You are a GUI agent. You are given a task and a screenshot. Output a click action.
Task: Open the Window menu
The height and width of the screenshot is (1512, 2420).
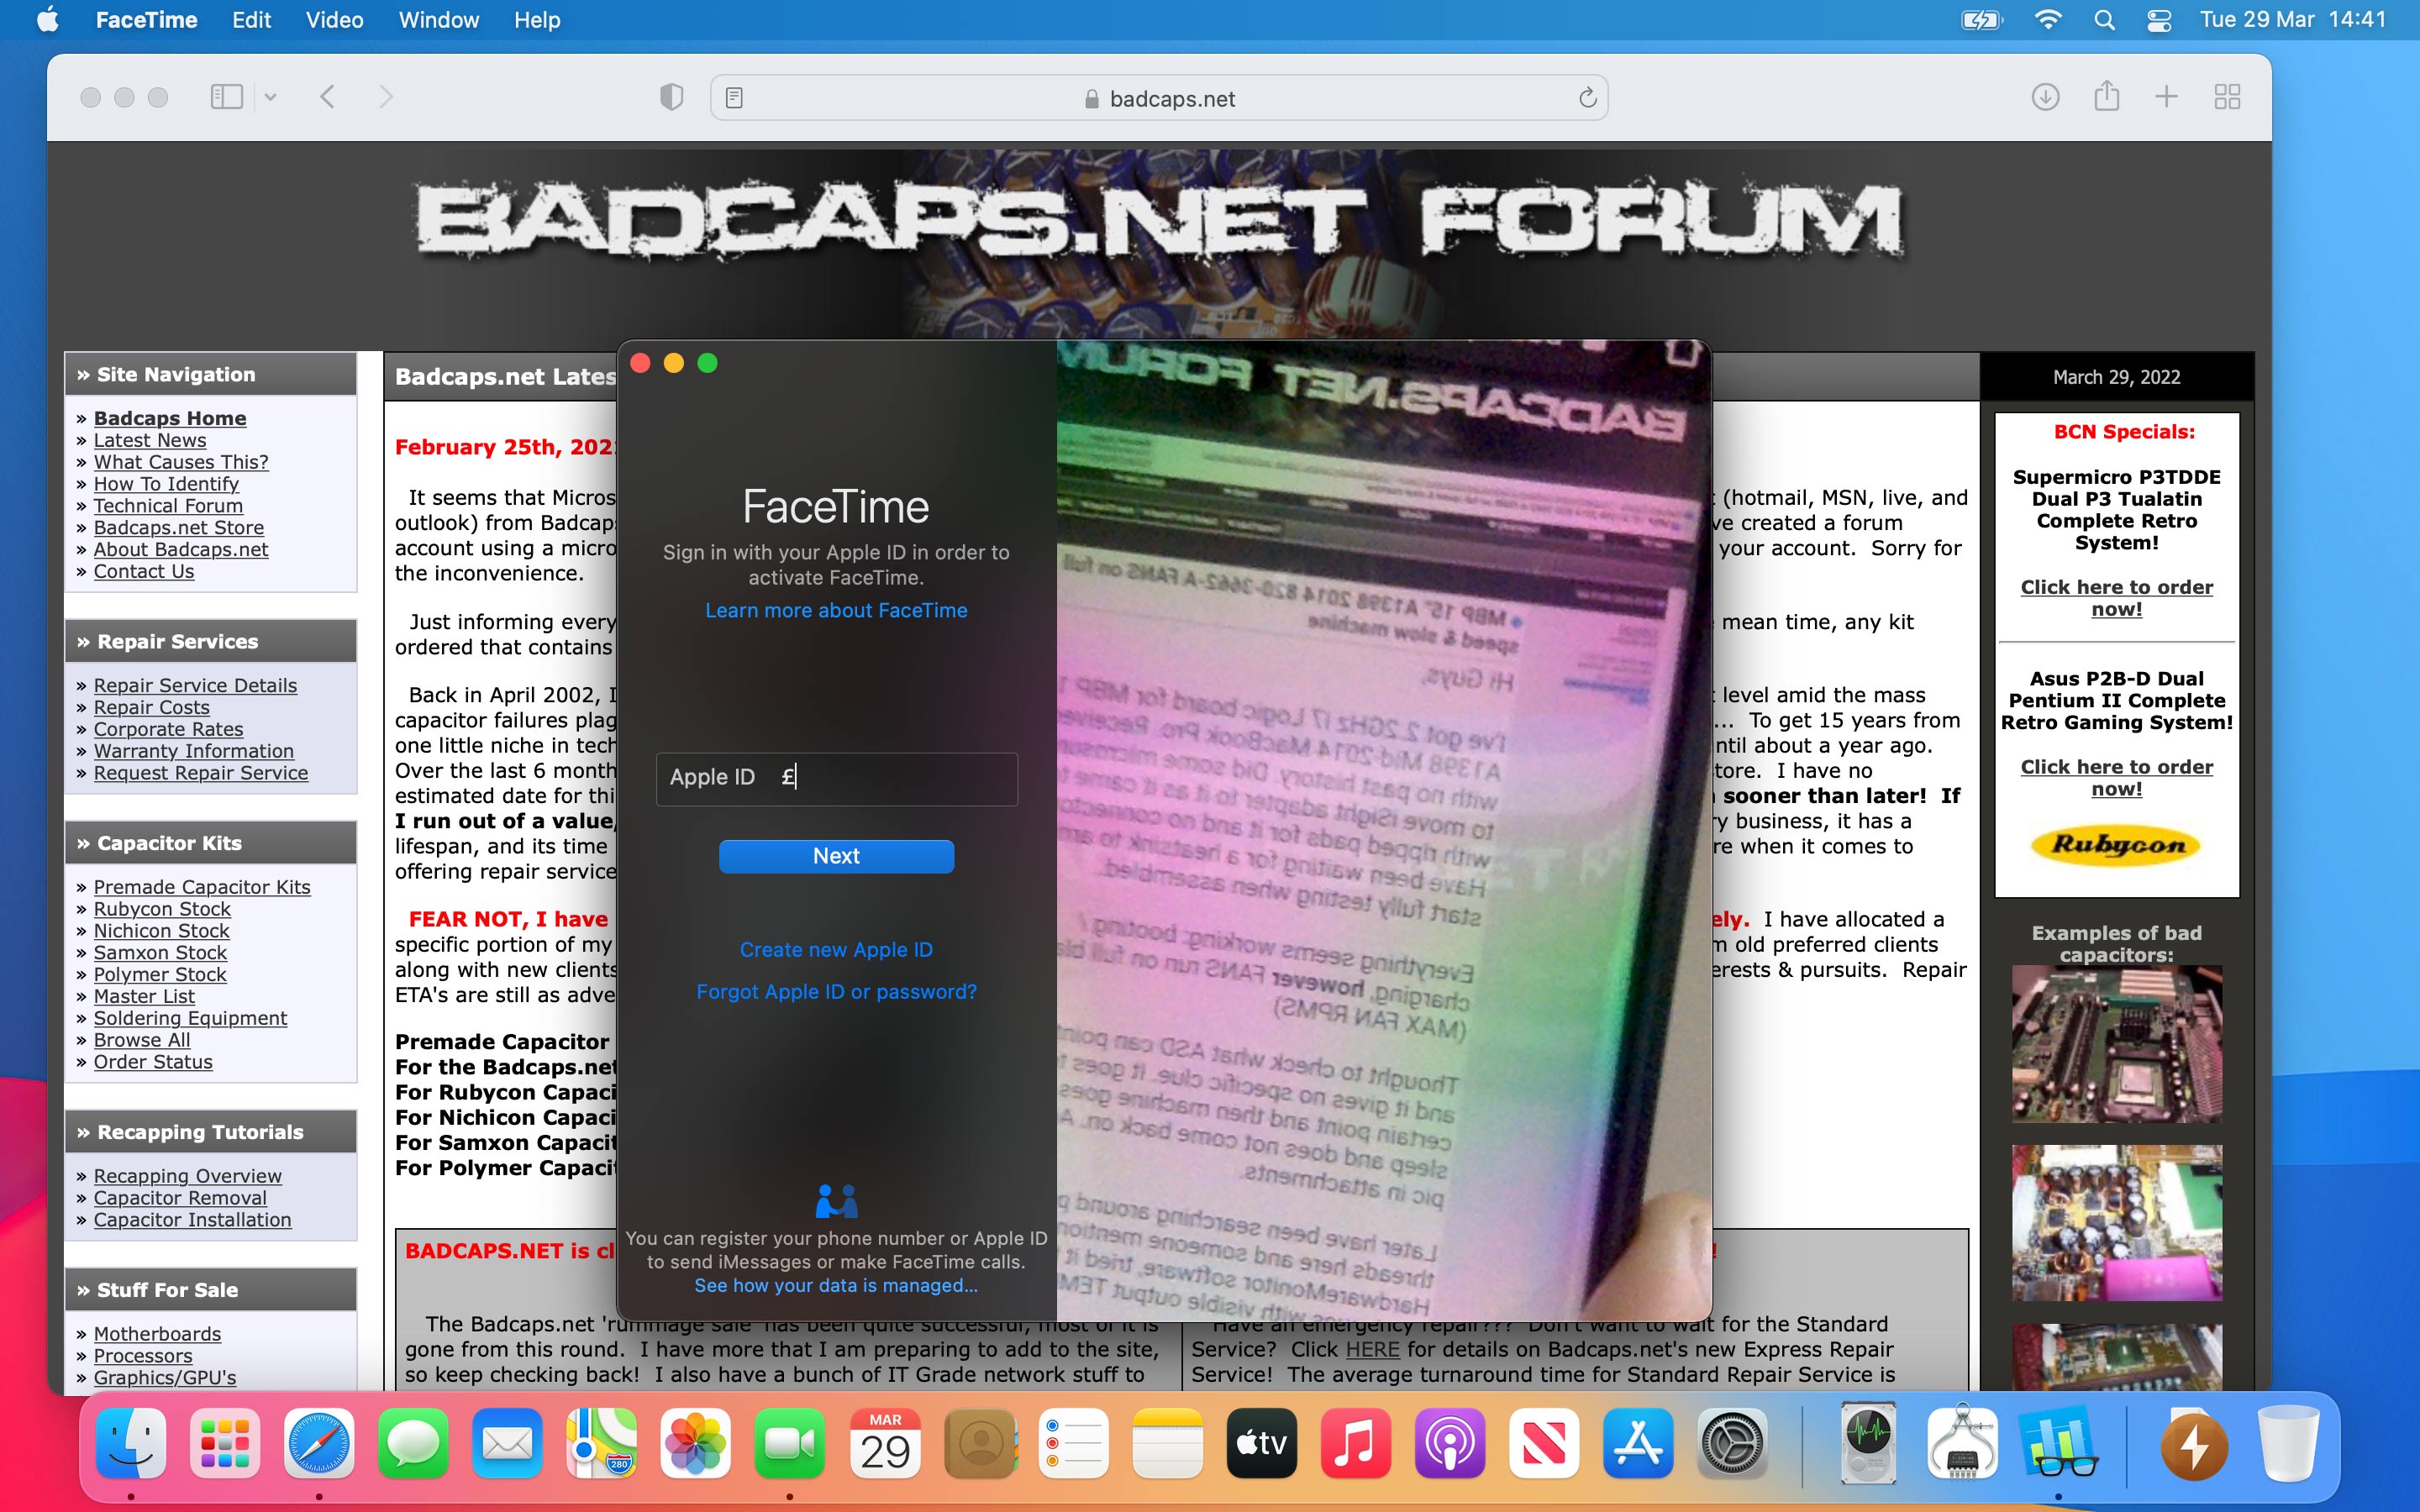(x=438, y=20)
